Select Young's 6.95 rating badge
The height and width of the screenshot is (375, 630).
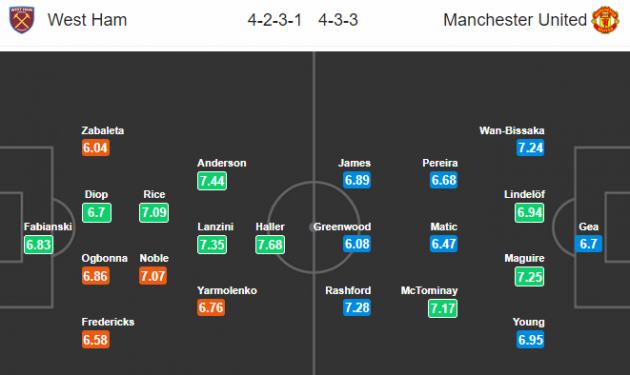pos(530,340)
